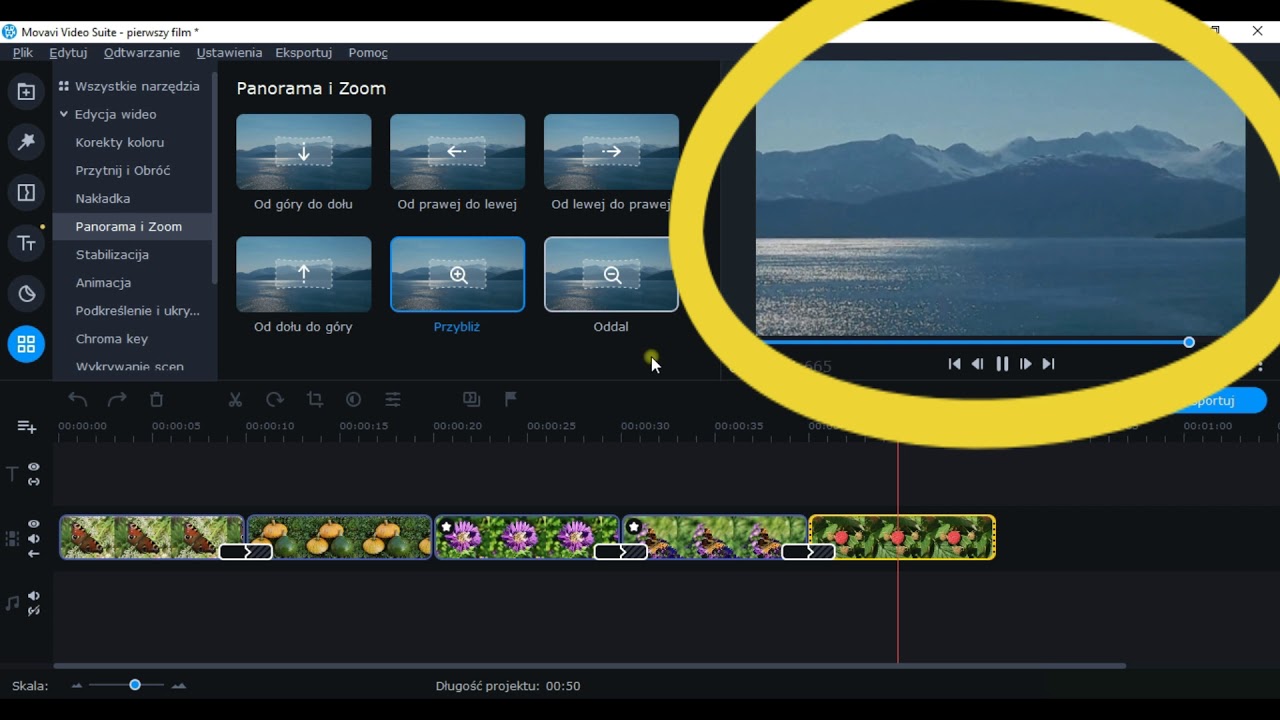
Task: Delete selected clip with trash icon
Action: pyautogui.click(x=156, y=399)
